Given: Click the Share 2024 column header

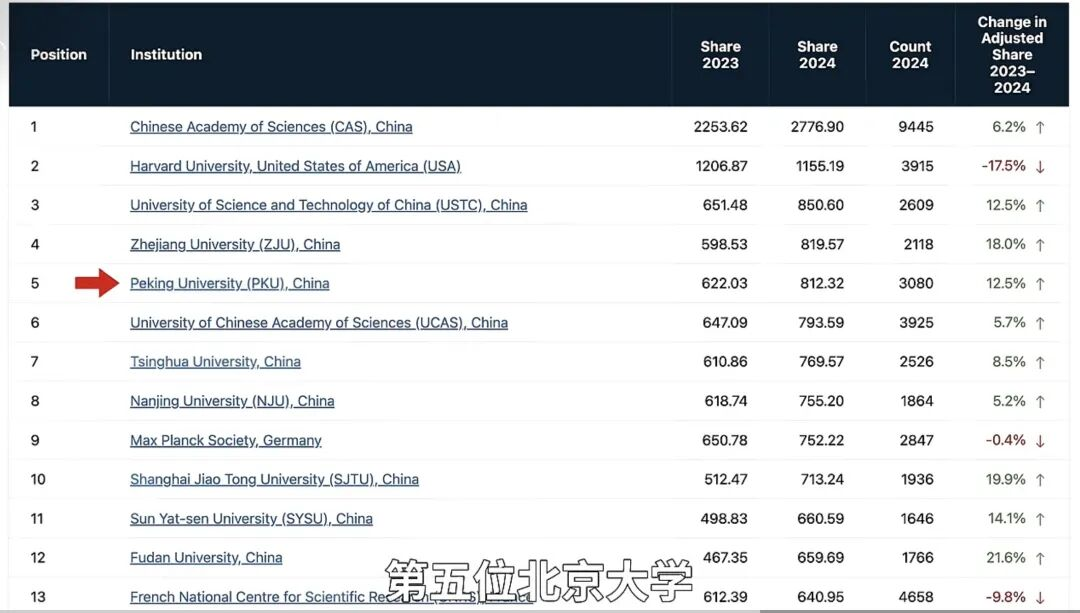Looking at the screenshot, I should tap(817, 55).
